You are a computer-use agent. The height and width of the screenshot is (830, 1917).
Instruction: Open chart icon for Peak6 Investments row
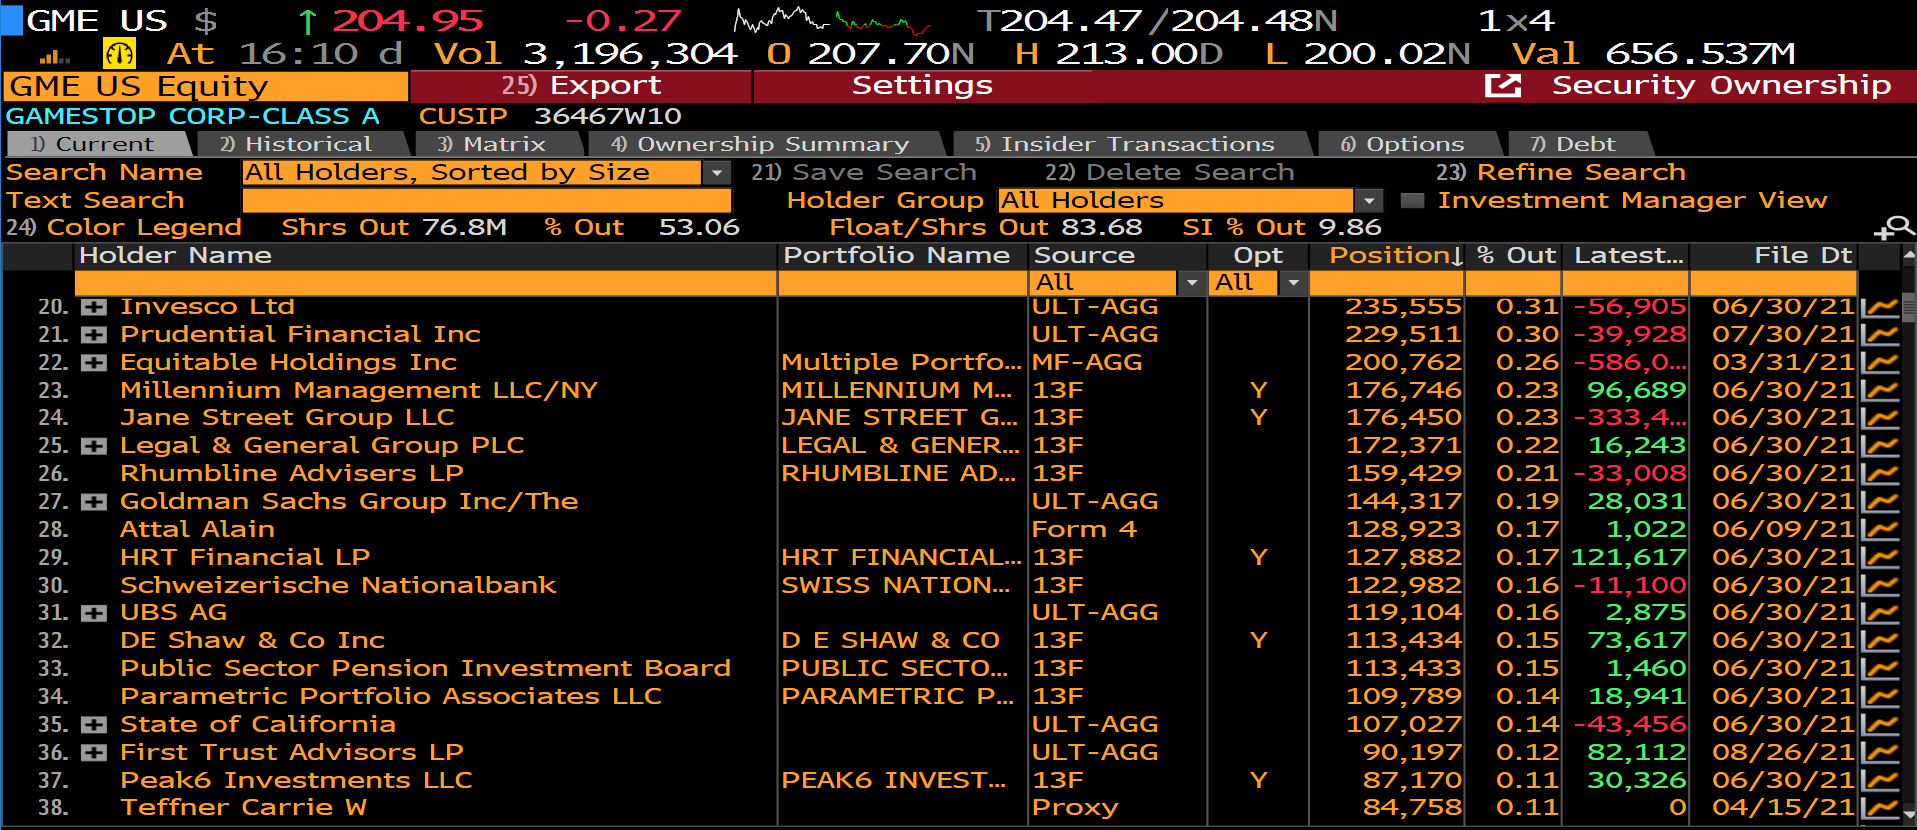1880,781
